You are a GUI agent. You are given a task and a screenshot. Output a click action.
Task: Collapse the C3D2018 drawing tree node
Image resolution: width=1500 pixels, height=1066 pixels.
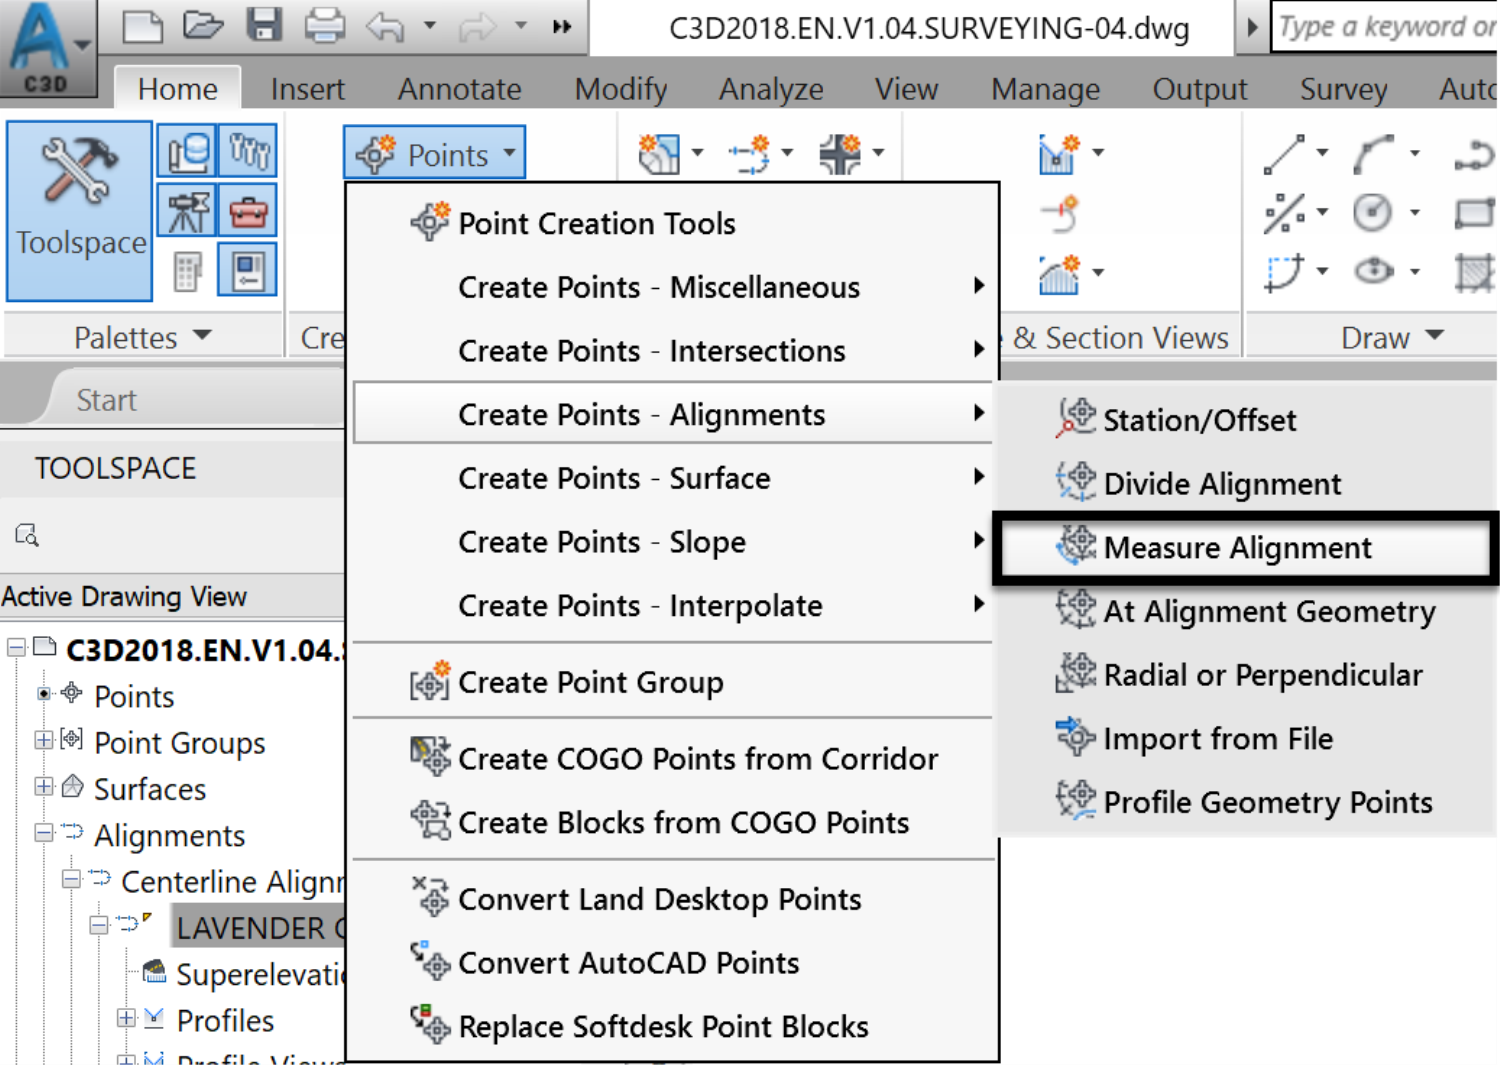click(16, 648)
